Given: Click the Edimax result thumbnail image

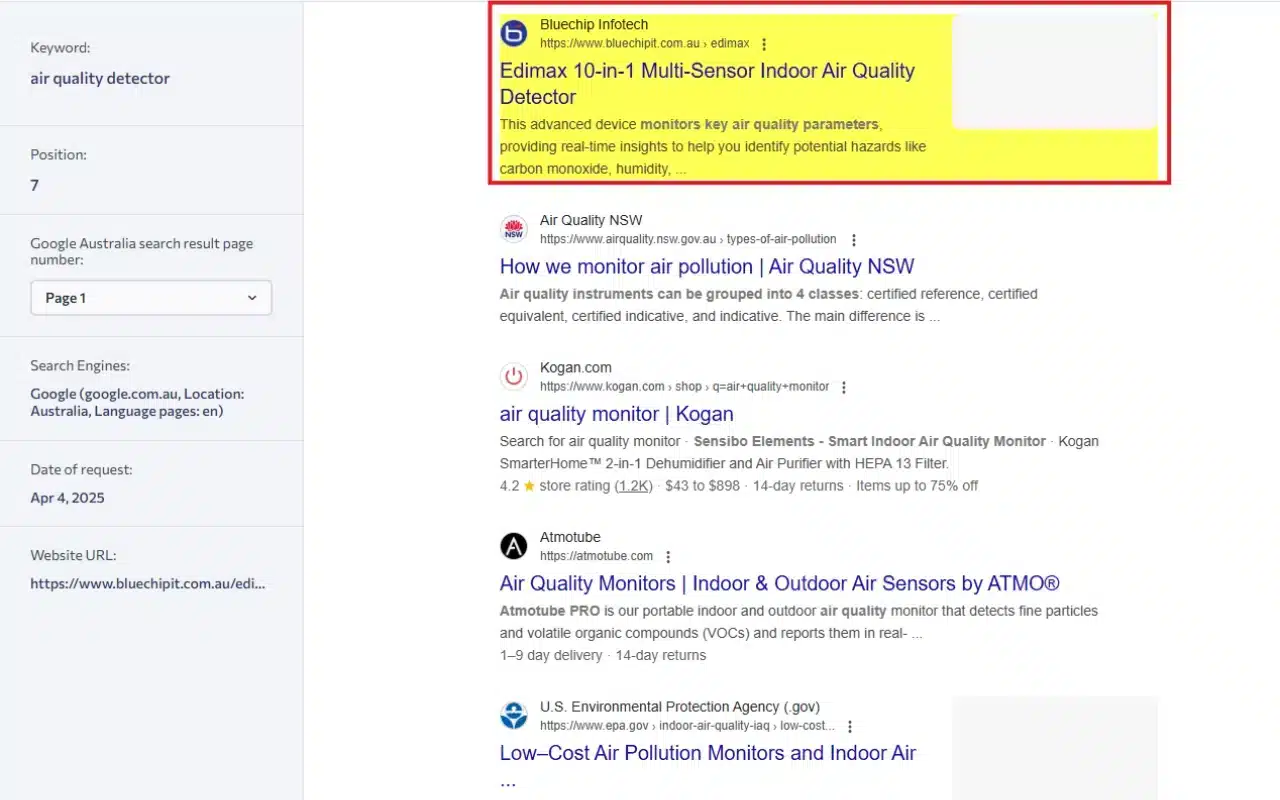Looking at the screenshot, I should pos(1054,72).
